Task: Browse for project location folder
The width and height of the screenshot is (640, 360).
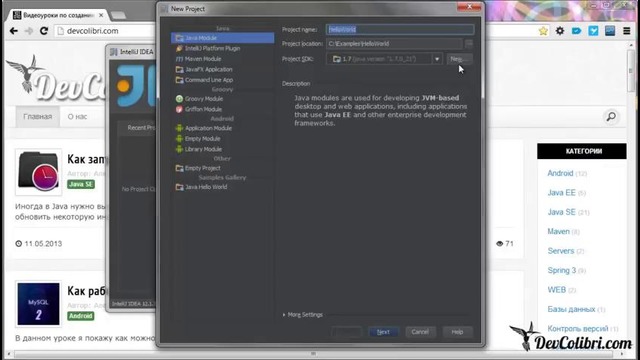Action: click(469, 44)
